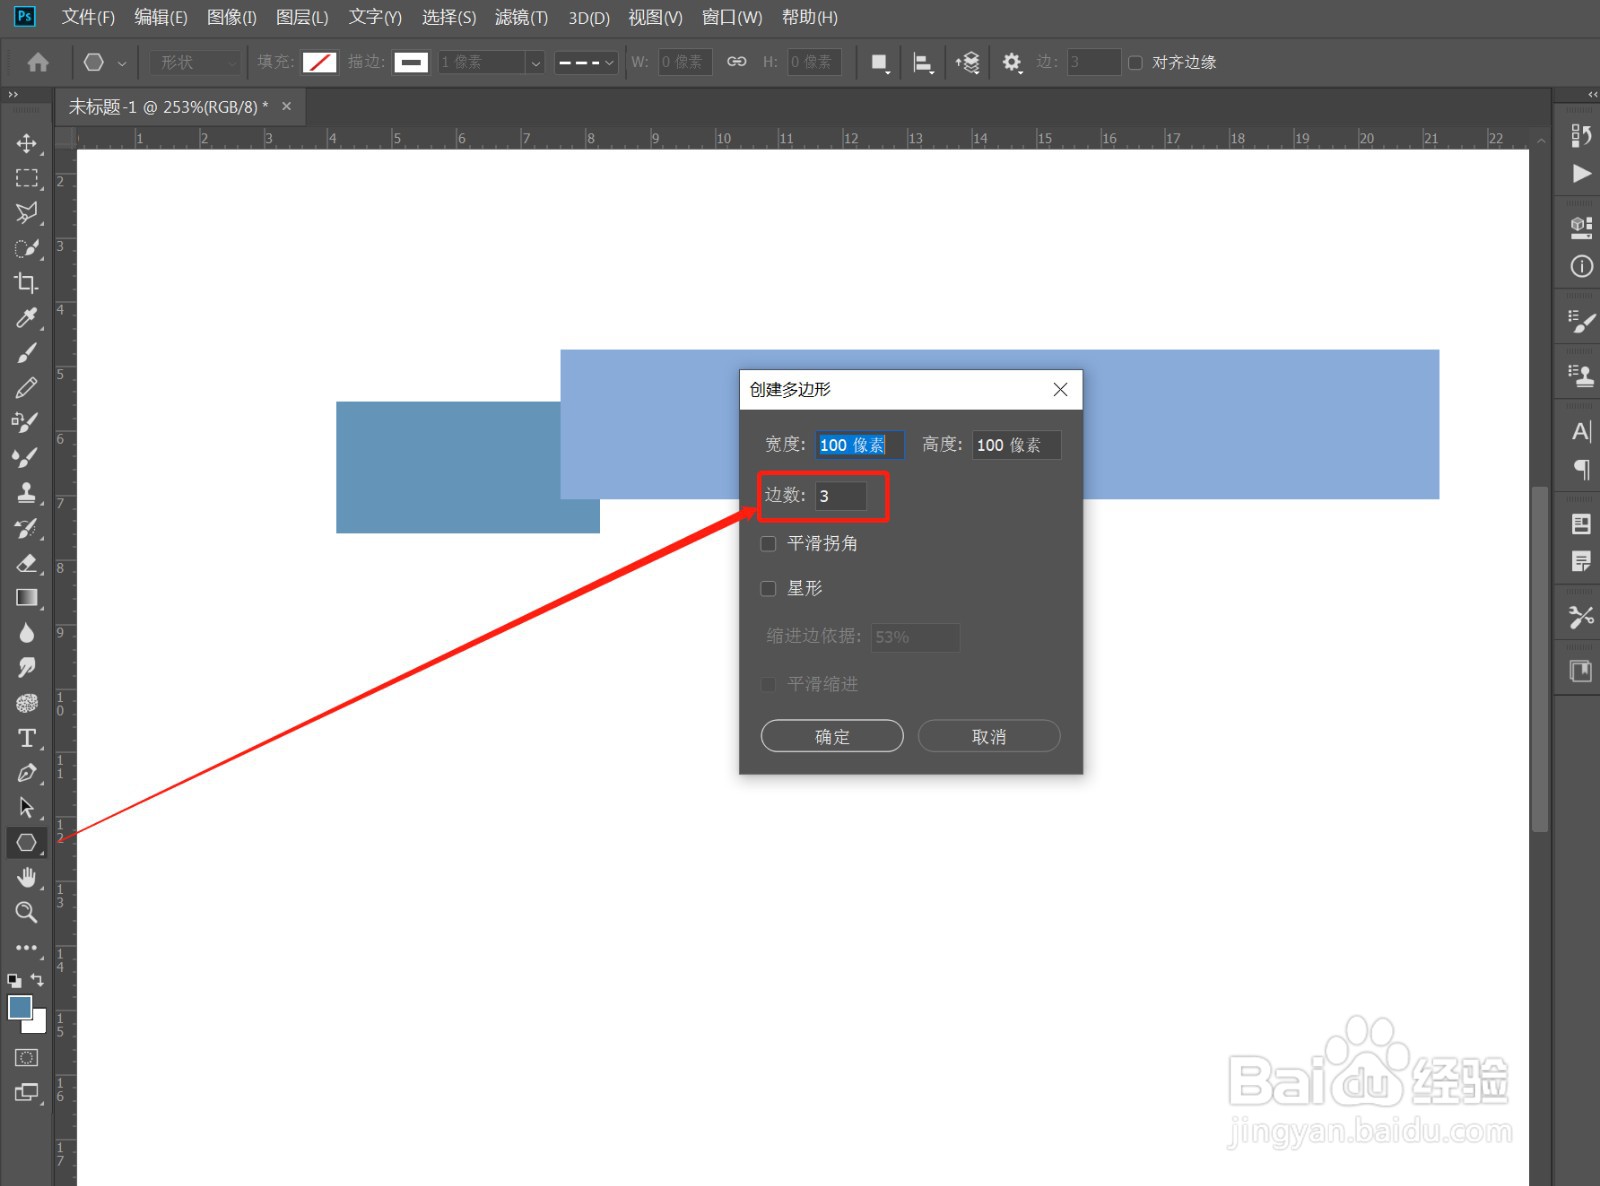1600x1186 pixels.
Task: Select the Smudge tool
Action: coord(26,667)
